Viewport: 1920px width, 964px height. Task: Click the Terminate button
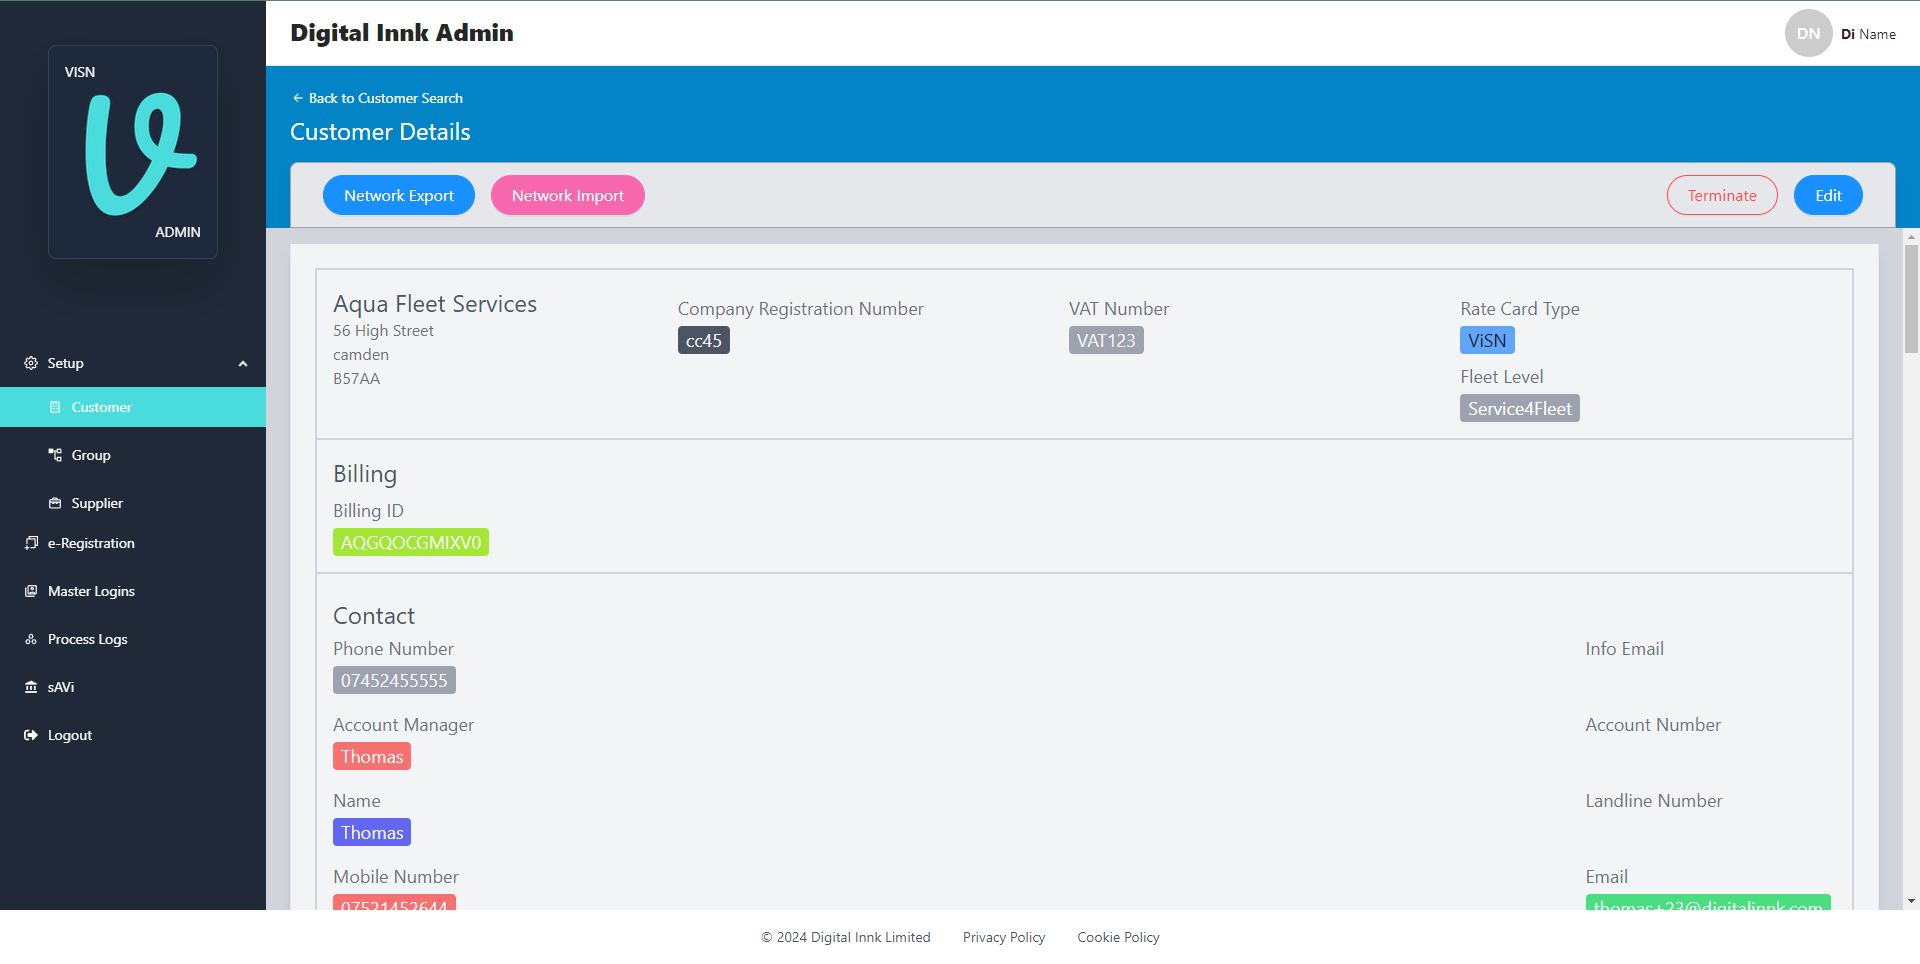[1721, 196]
